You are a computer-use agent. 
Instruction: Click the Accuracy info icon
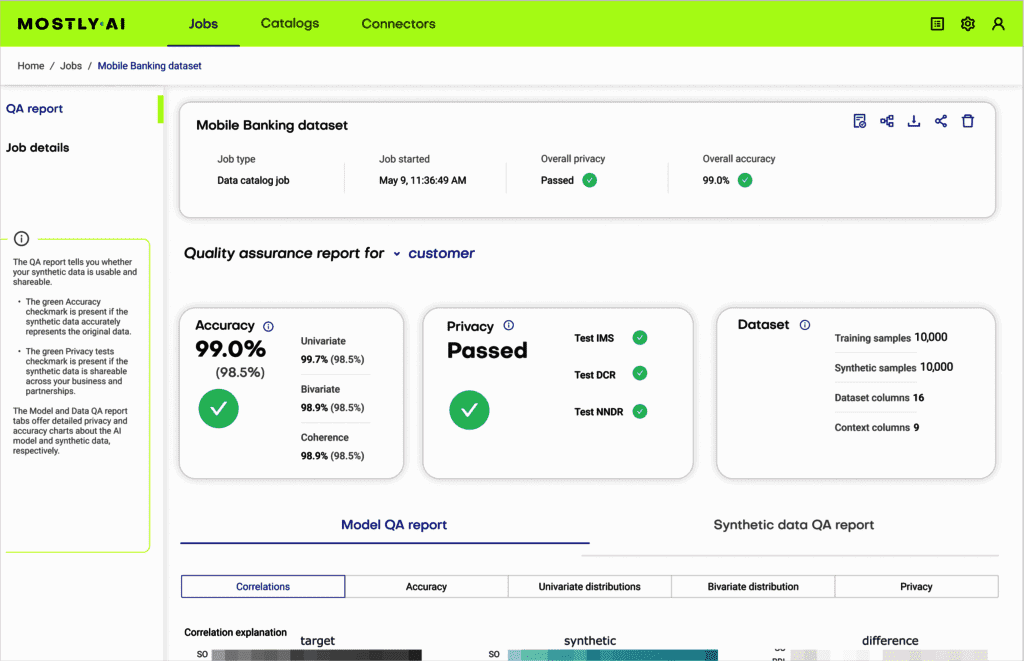[268, 326]
